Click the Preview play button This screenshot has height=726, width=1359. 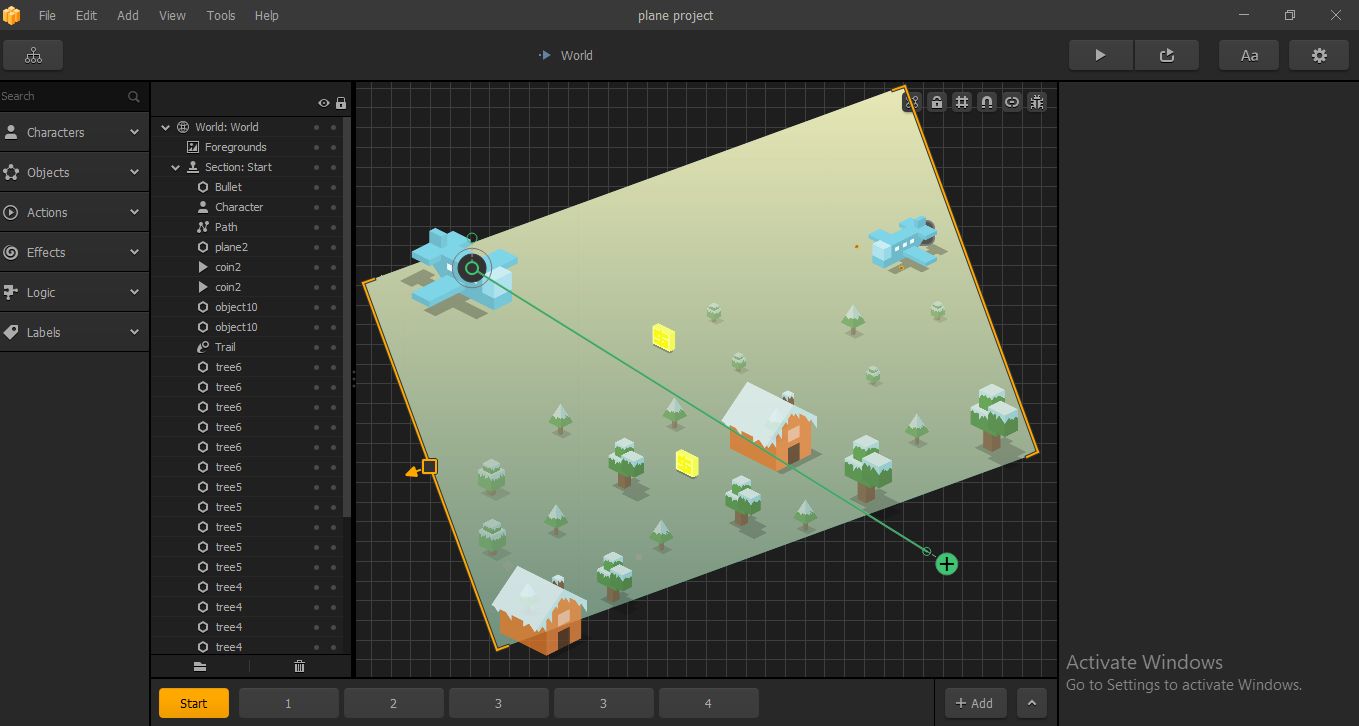tap(1100, 55)
